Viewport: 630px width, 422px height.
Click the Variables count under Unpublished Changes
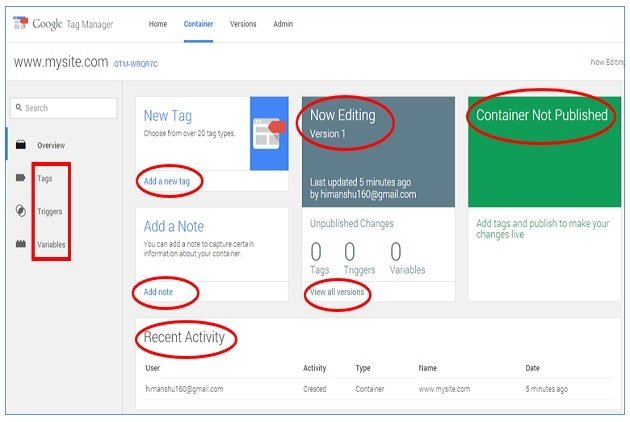click(407, 258)
